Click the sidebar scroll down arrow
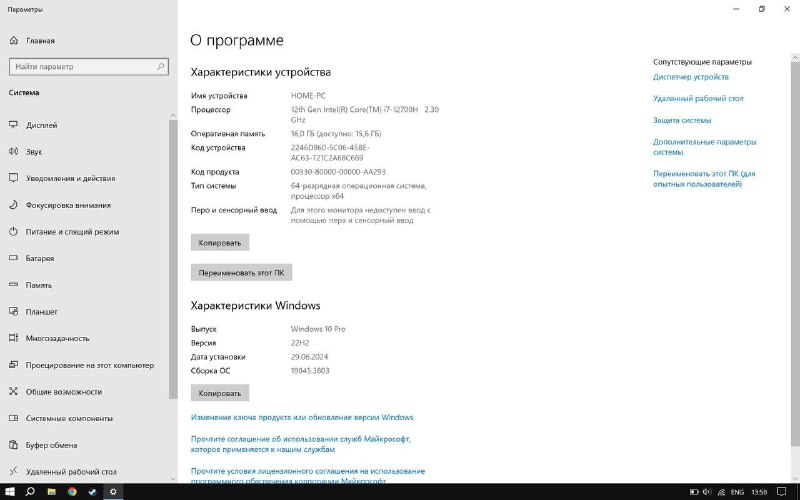Screen dimensions: 800x500 (173, 479)
